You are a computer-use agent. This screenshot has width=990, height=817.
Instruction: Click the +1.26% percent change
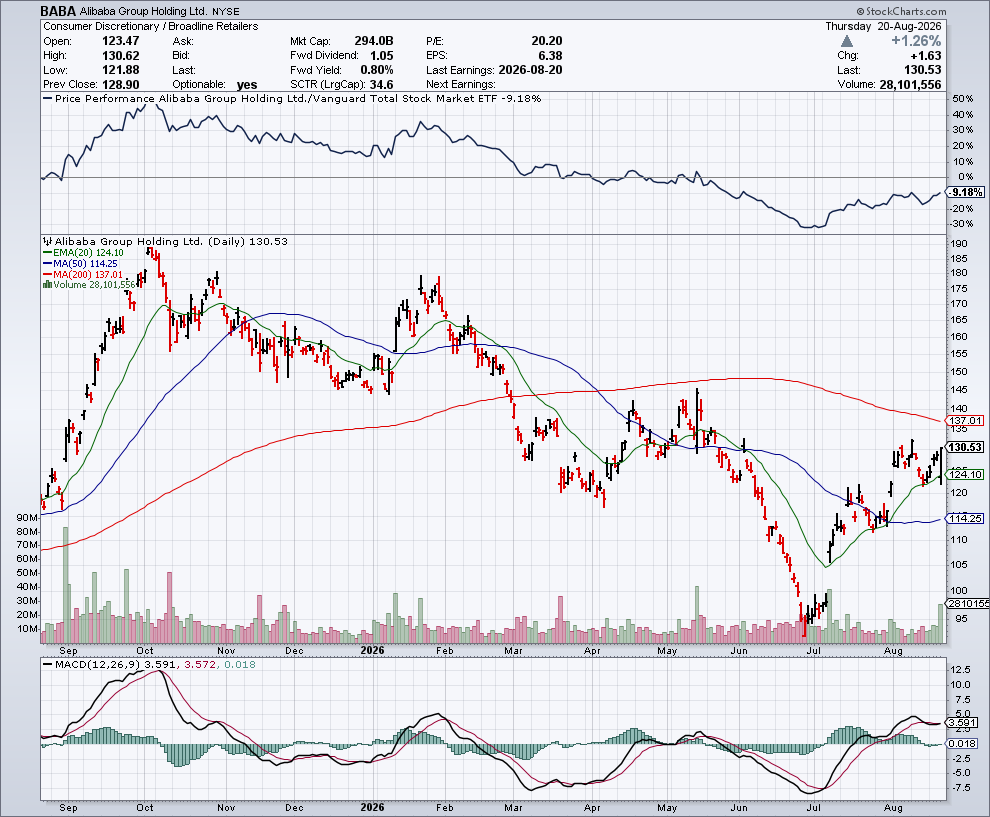click(915, 41)
